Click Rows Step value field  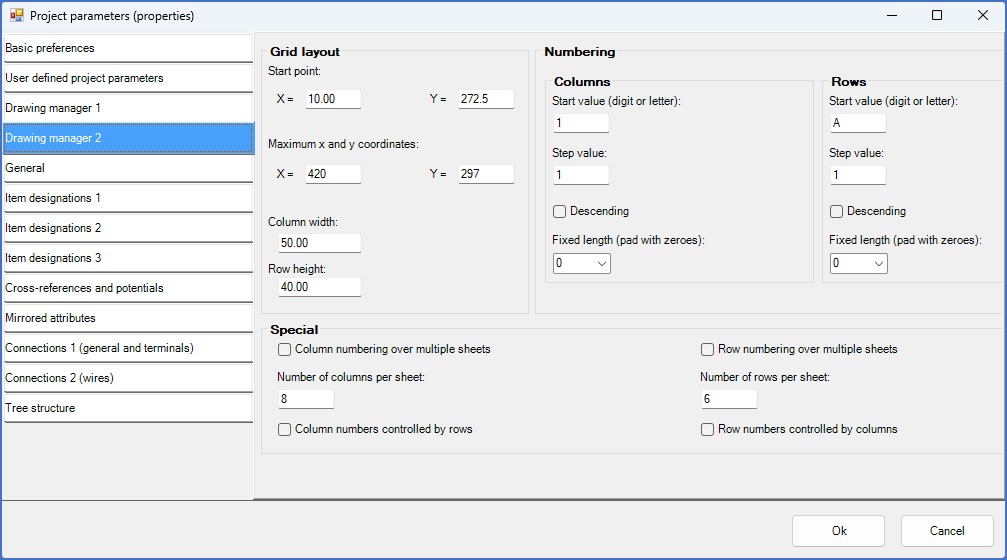coord(858,175)
